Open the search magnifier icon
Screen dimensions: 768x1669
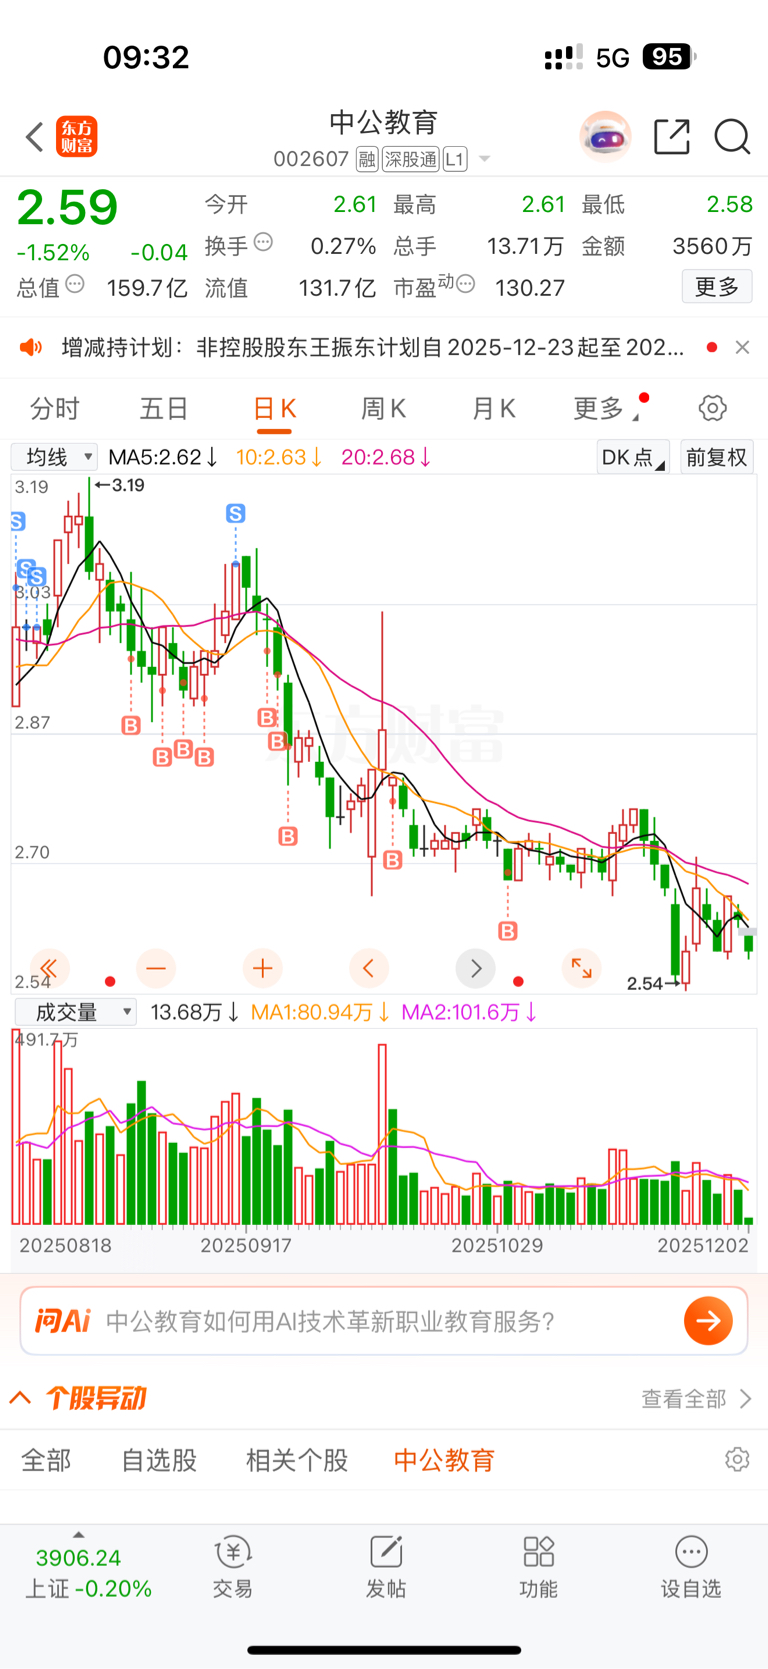tap(732, 137)
